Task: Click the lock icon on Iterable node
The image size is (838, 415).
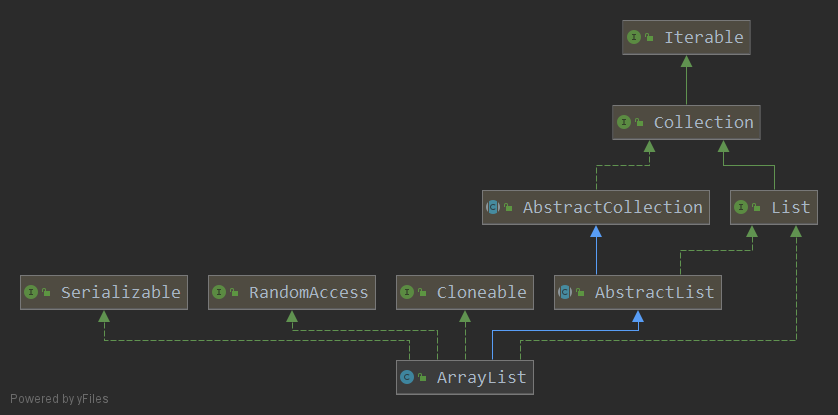Action: pyautogui.click(x=650, y=38)
